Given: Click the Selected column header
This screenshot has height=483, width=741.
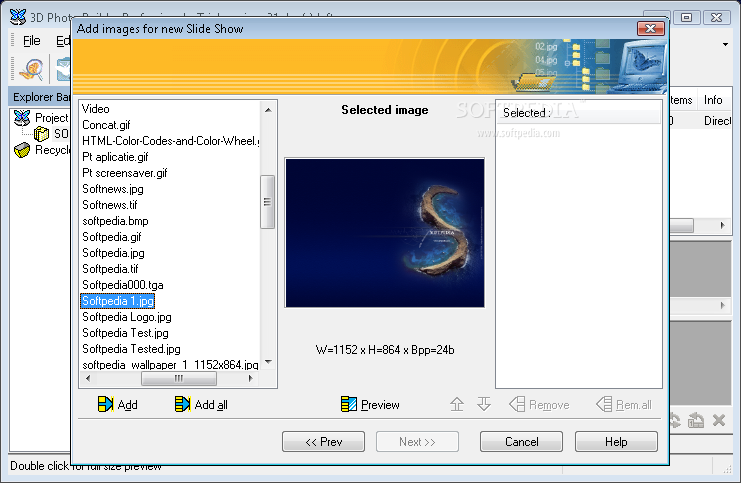Looking at the screenshot, I should pyautogui.click(x=578, y=113).
